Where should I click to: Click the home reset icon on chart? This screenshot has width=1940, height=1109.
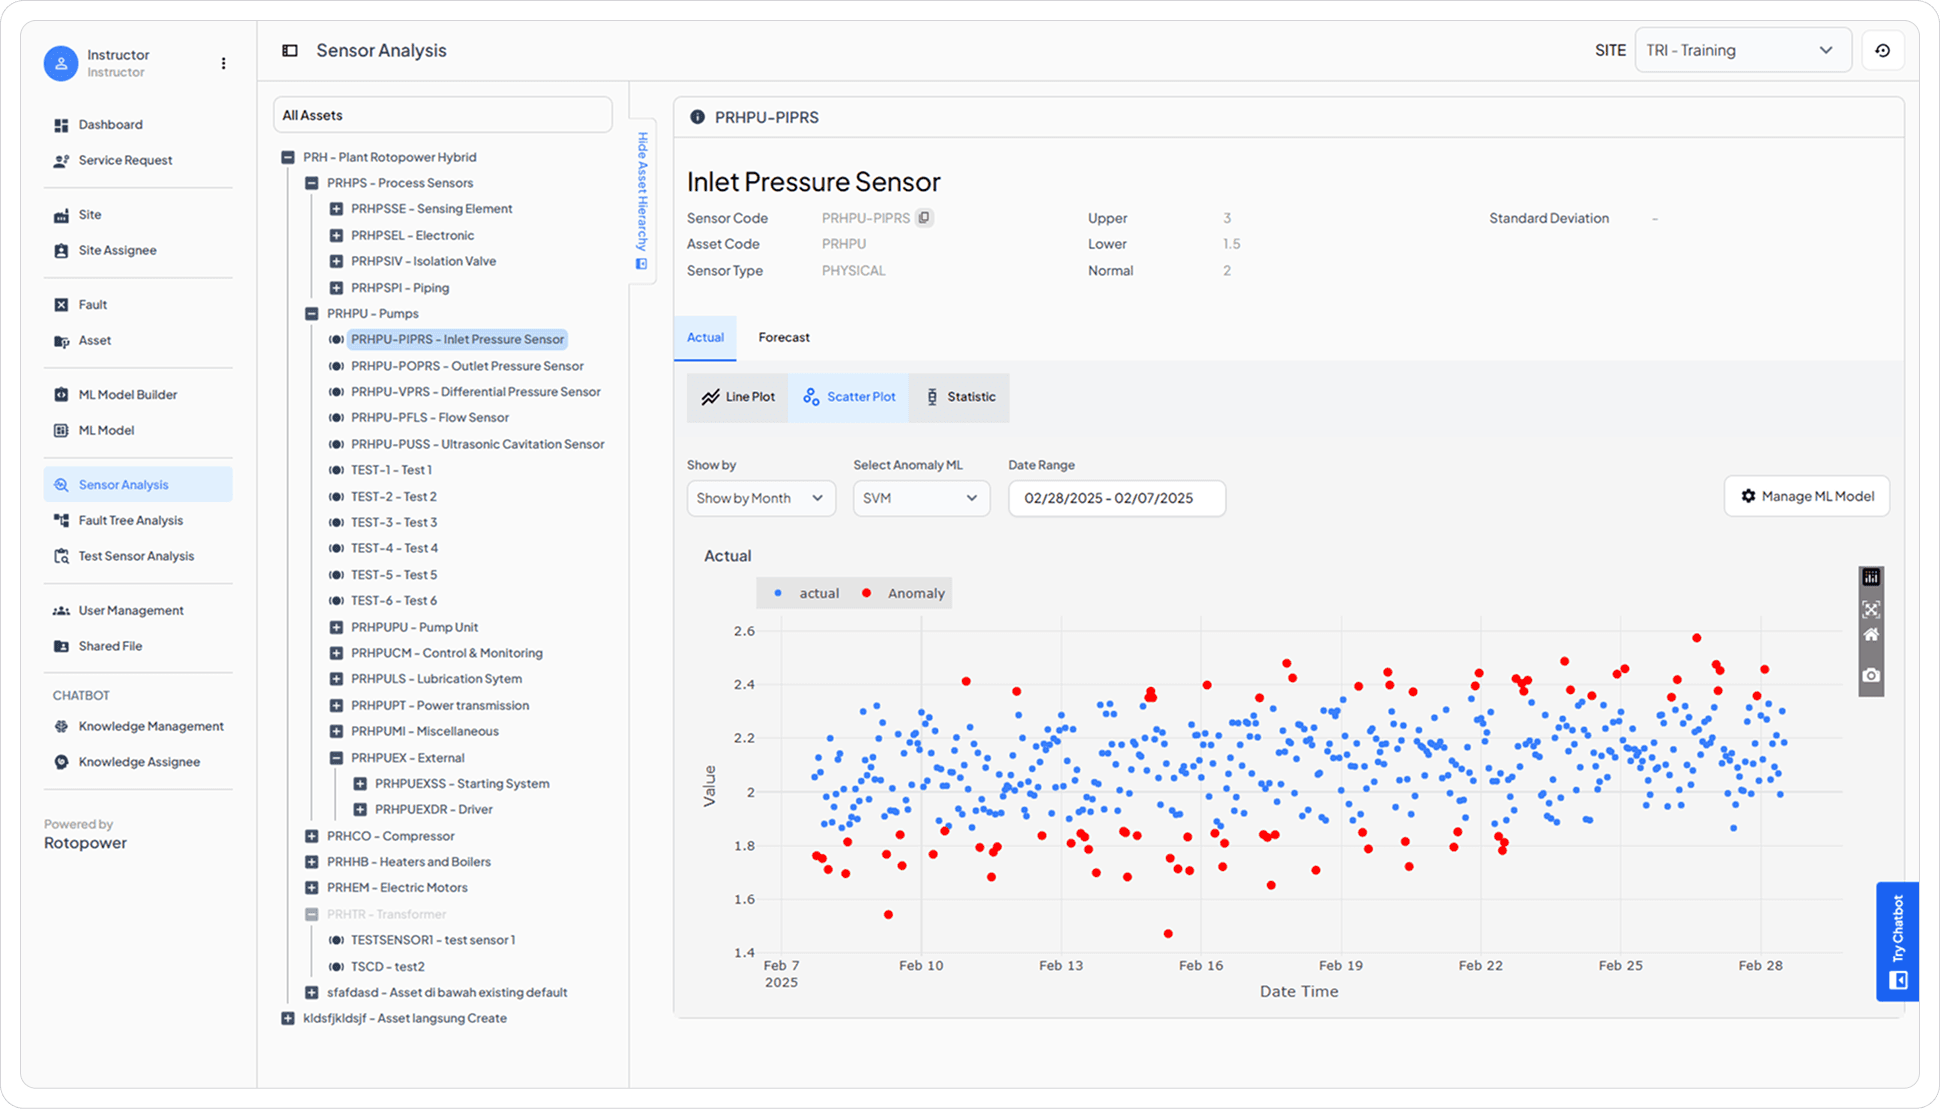[x=1871, y=635]
